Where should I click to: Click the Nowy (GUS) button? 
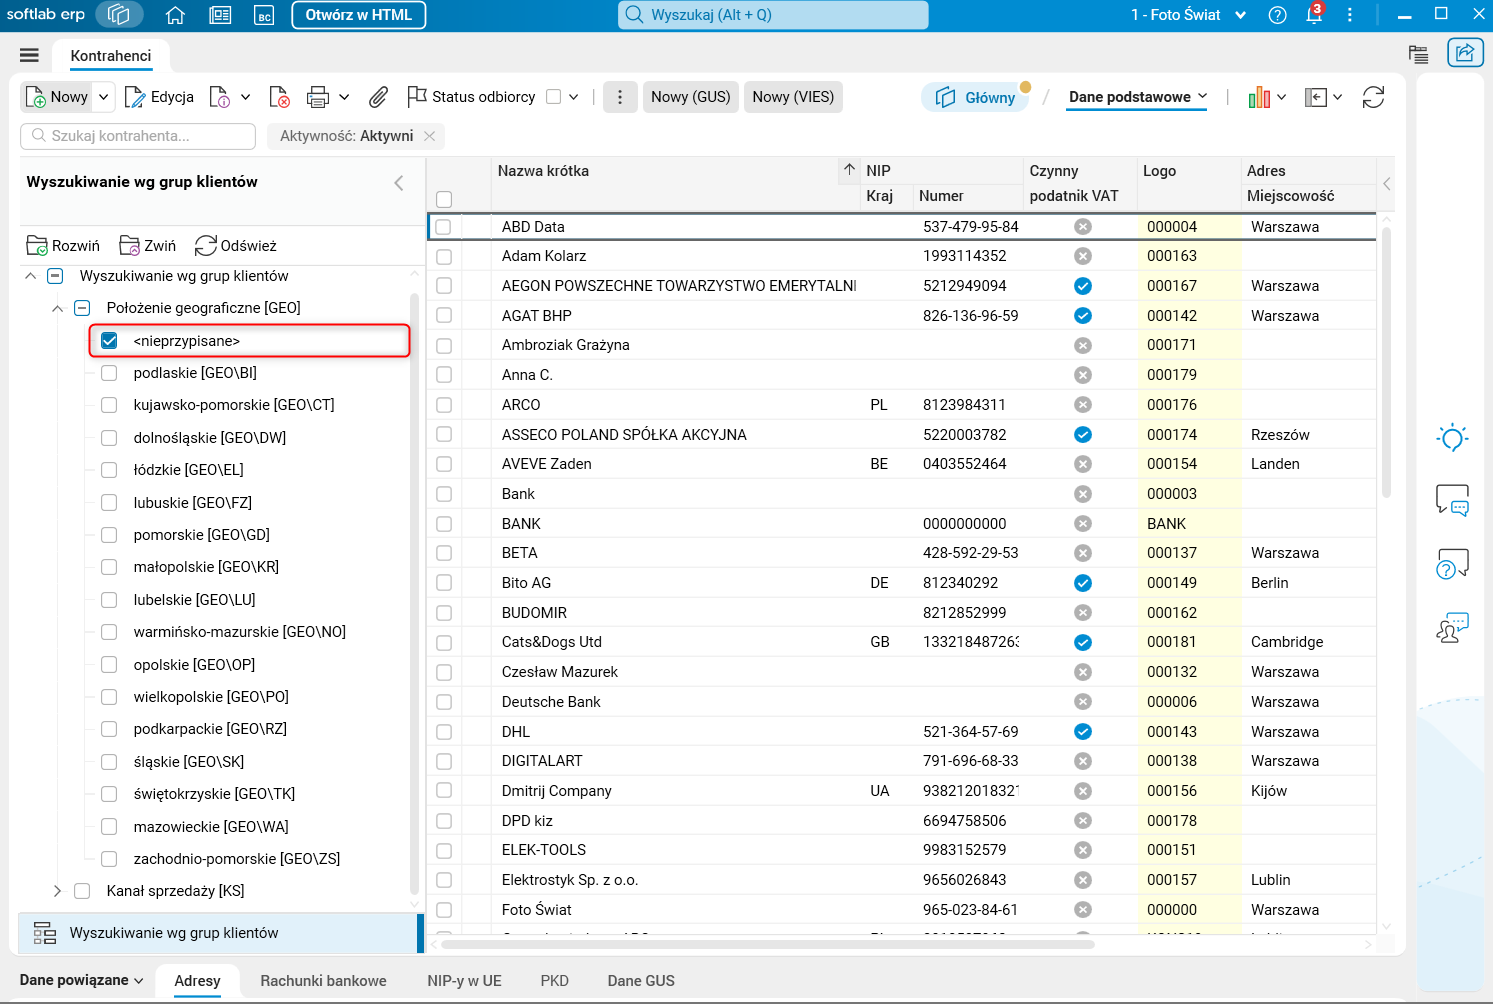point(691,97)
